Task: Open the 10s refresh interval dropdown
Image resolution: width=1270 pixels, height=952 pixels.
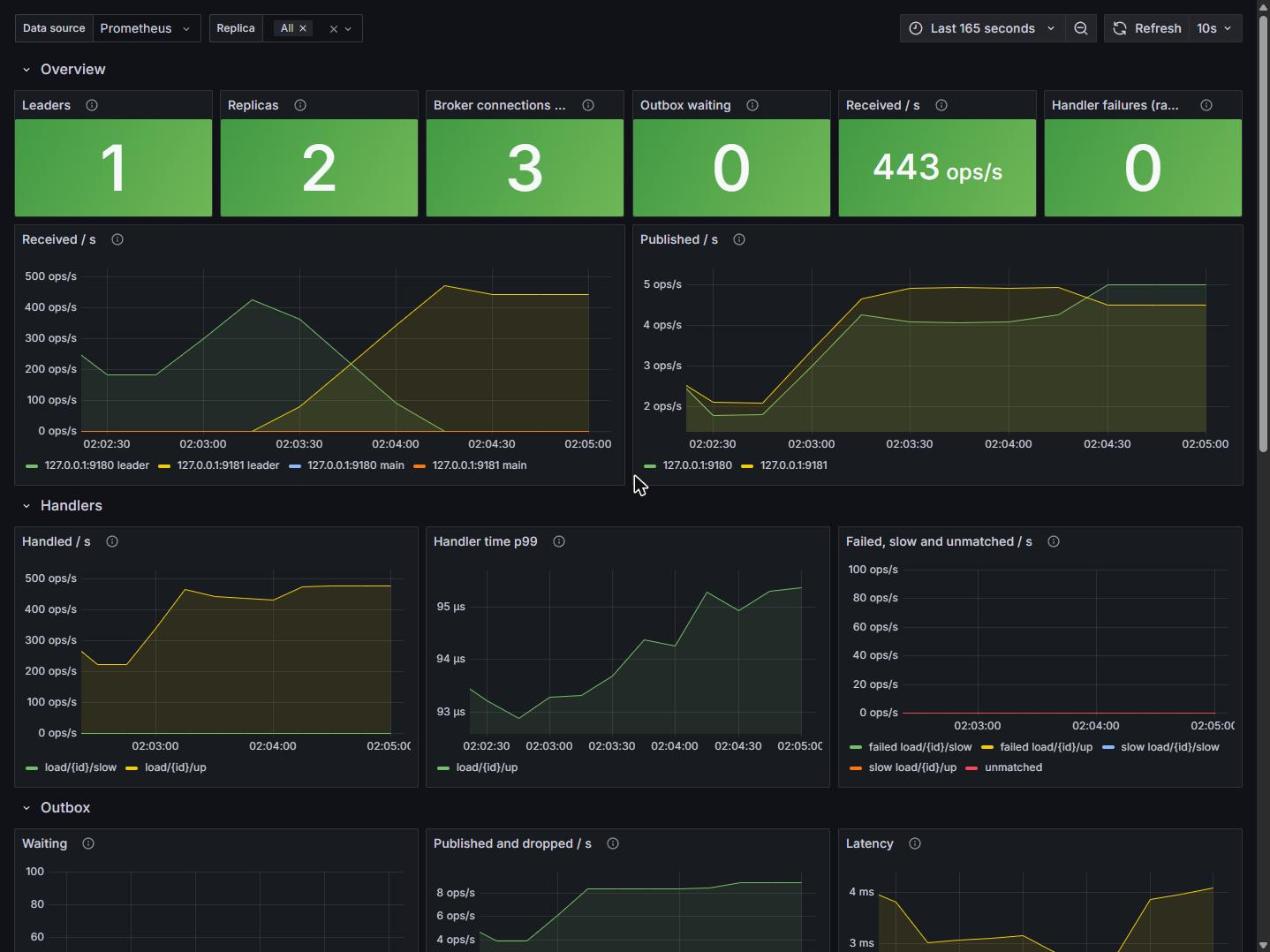Action: tap(1214, 28)
